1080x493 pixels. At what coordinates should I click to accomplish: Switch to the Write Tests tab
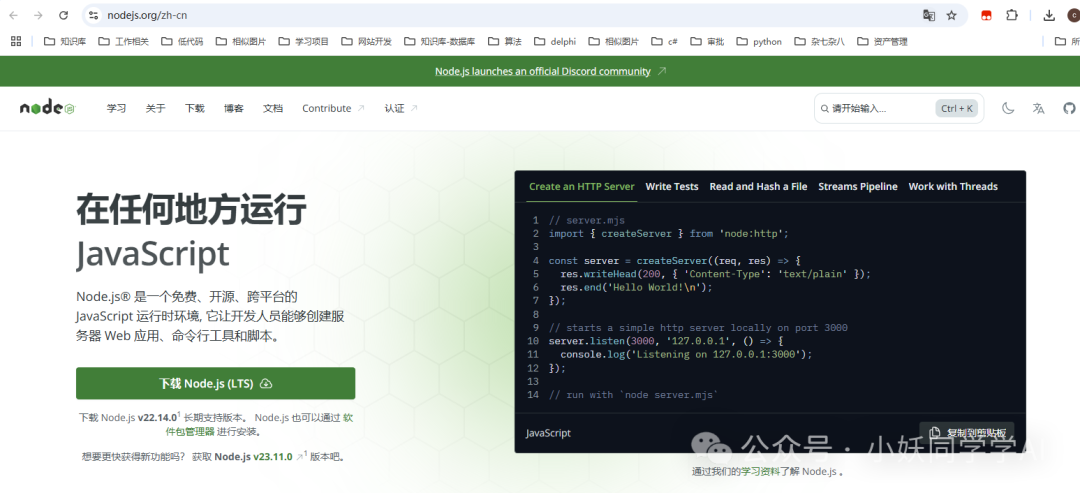[x=672, y=187]
